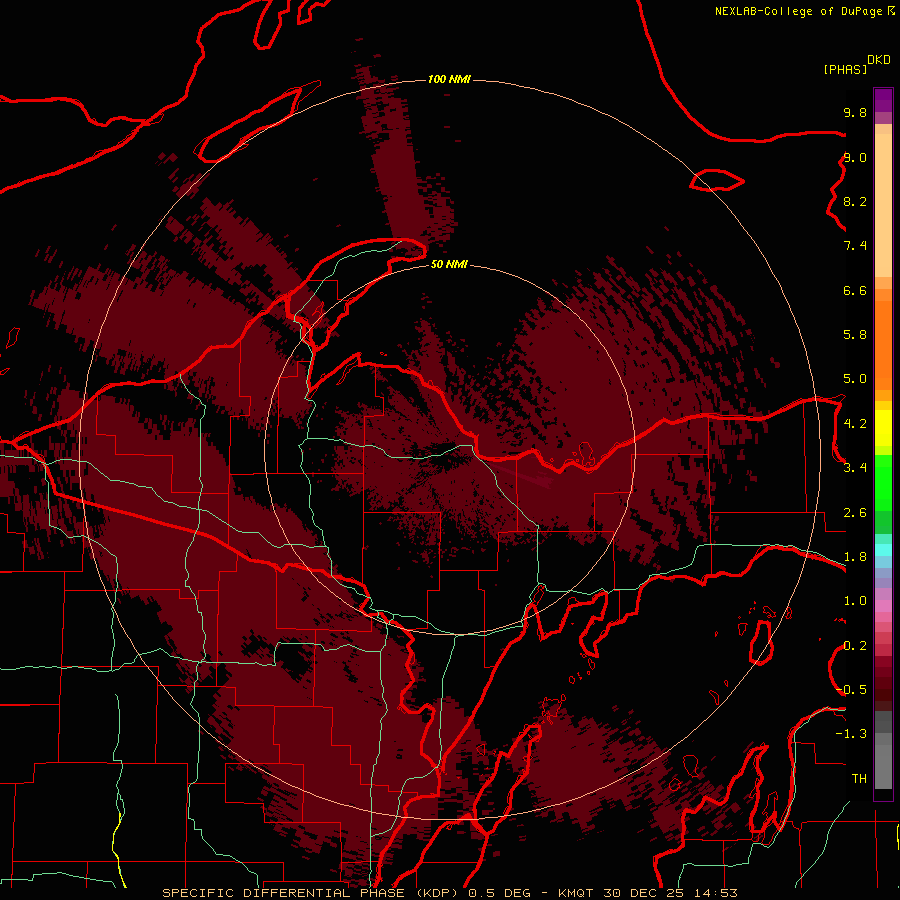This screenshot has height=900, width=900.
Task: Click legend value 0.2
Action: click(855, 646)
